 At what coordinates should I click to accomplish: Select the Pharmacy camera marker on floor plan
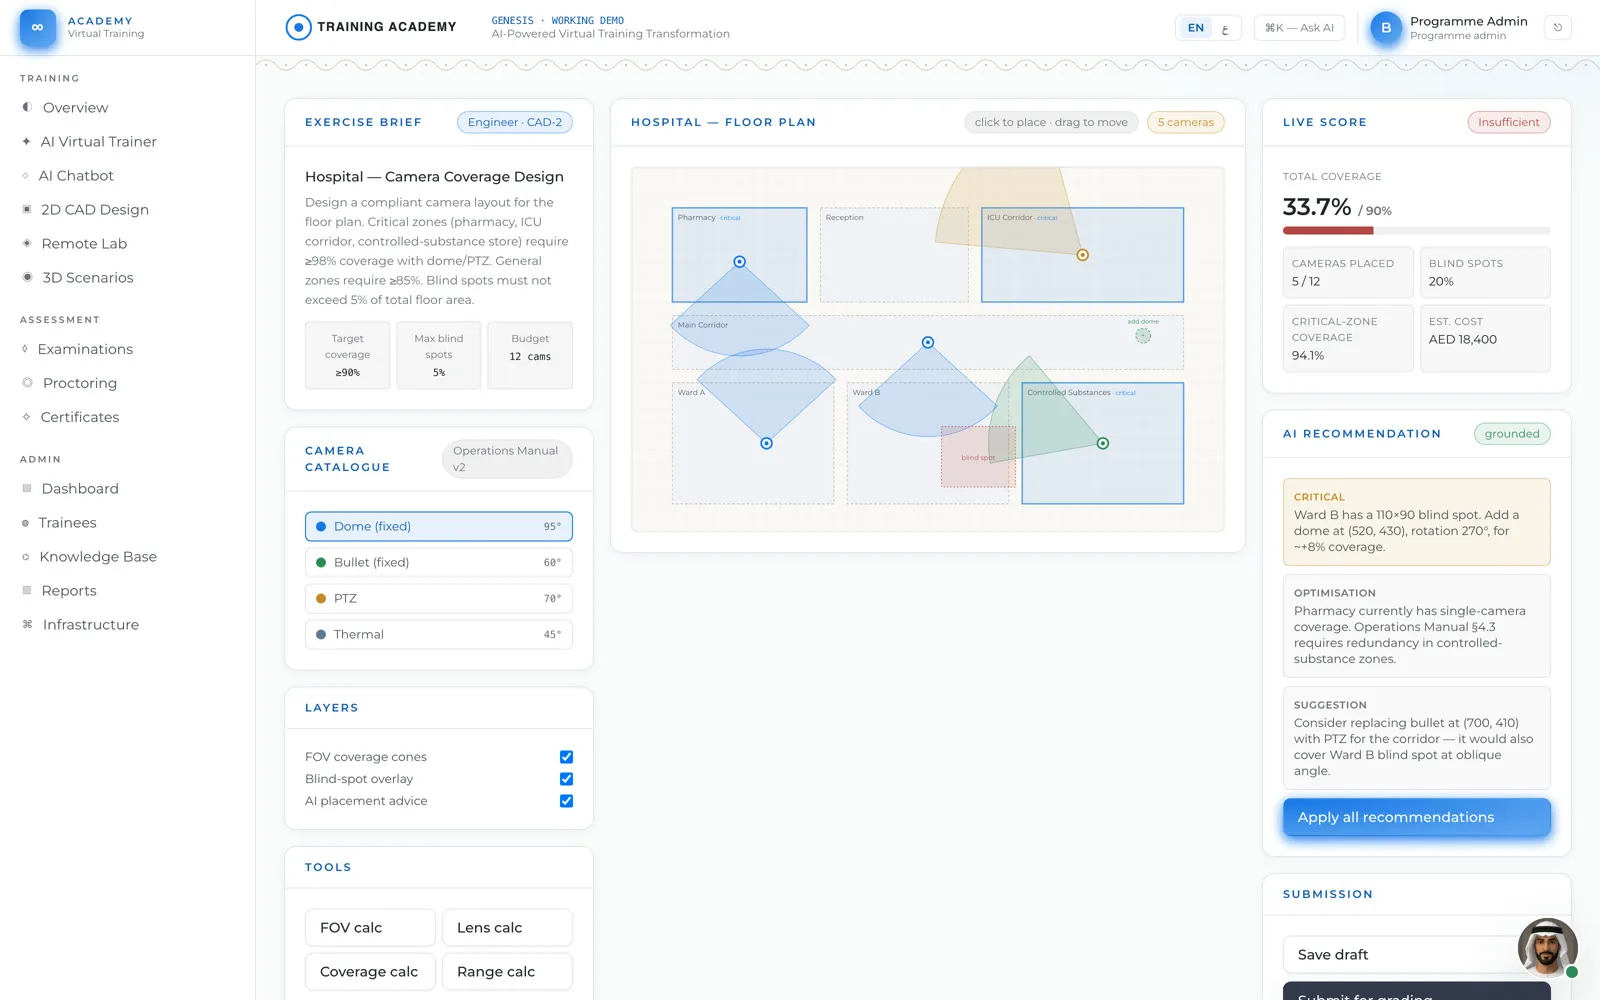coord(739,262)
